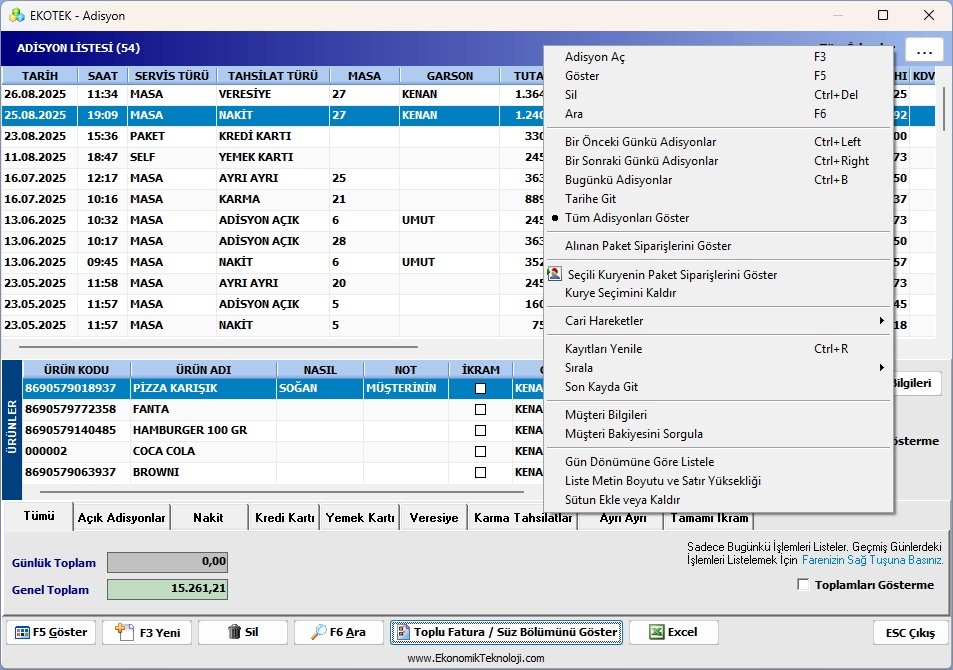Select Tüm Adisyonları Göster radio menu option
The width and height of the screenshot is (953, 670).
pyautogui.click(x=720, y=218)
